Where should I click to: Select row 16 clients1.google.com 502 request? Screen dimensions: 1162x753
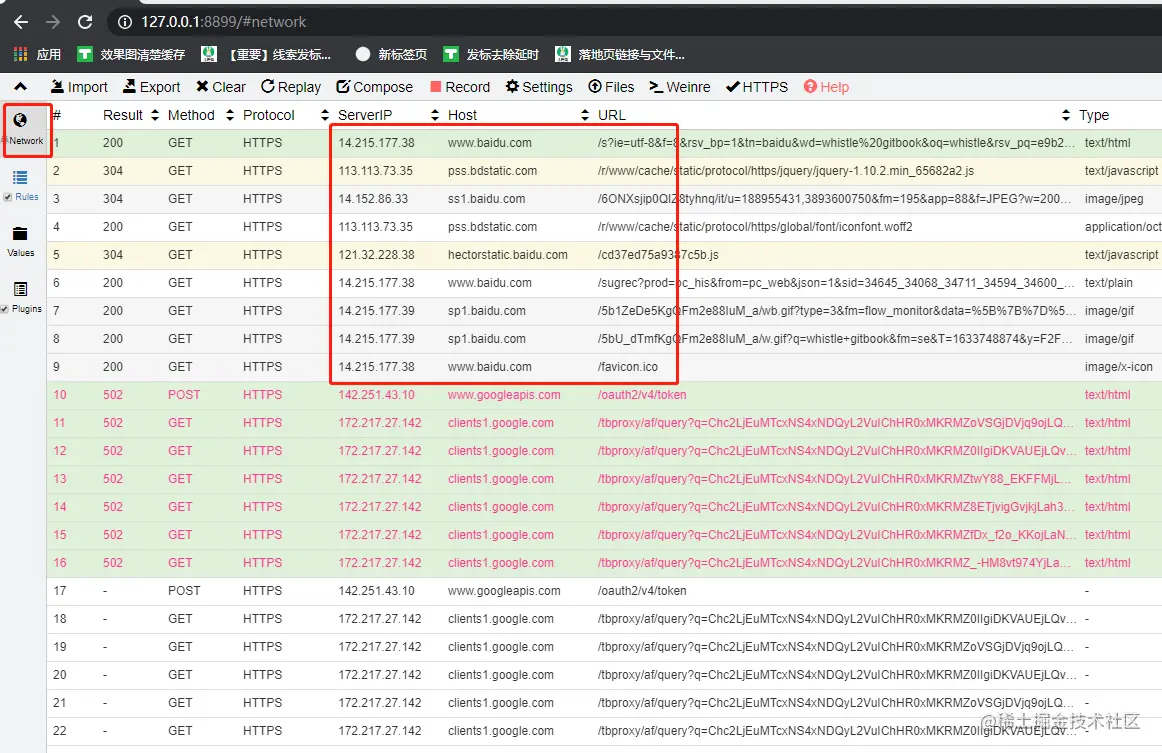point(604,563)
